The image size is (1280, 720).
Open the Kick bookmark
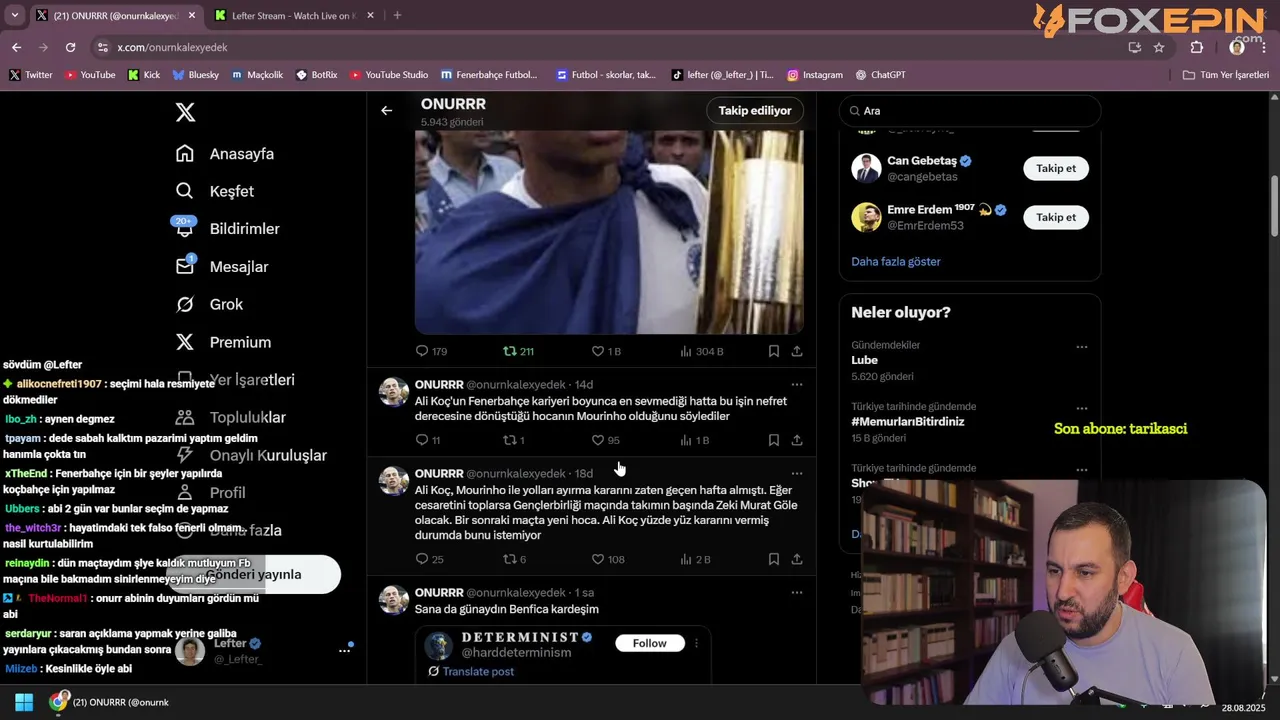[x=144, y=75]
